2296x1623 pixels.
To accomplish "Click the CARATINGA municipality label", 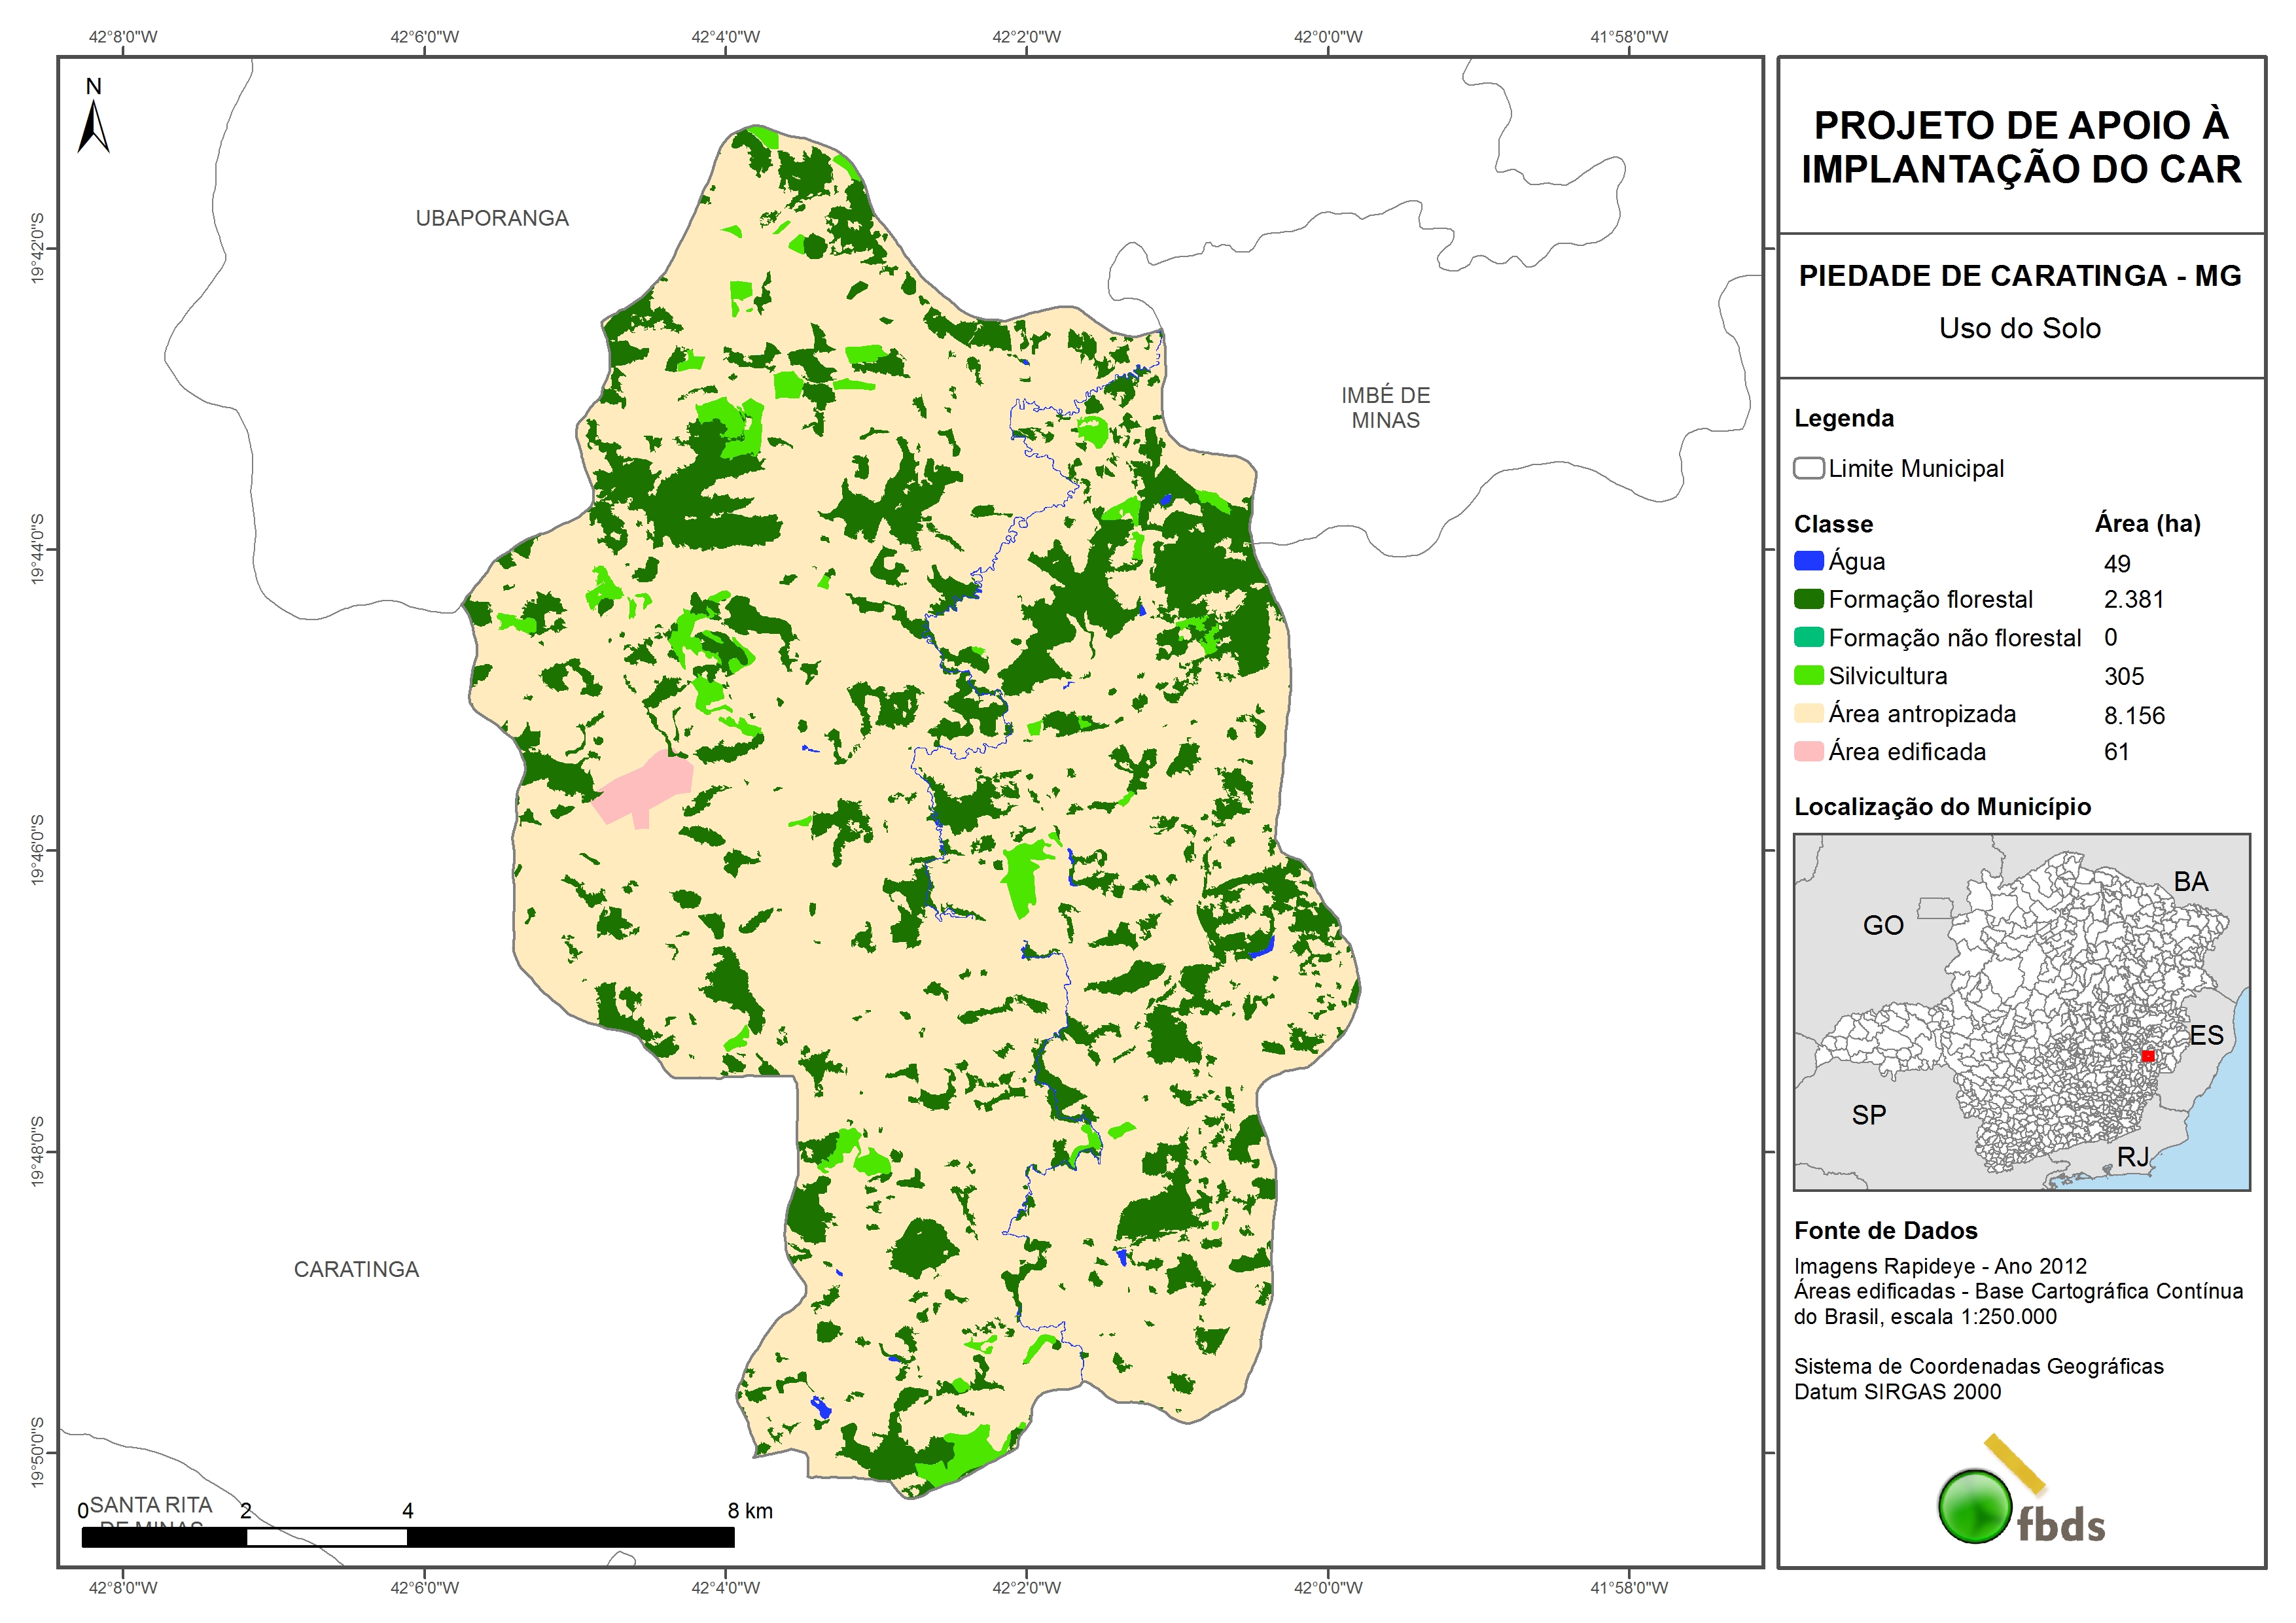I will (356, 1269).
